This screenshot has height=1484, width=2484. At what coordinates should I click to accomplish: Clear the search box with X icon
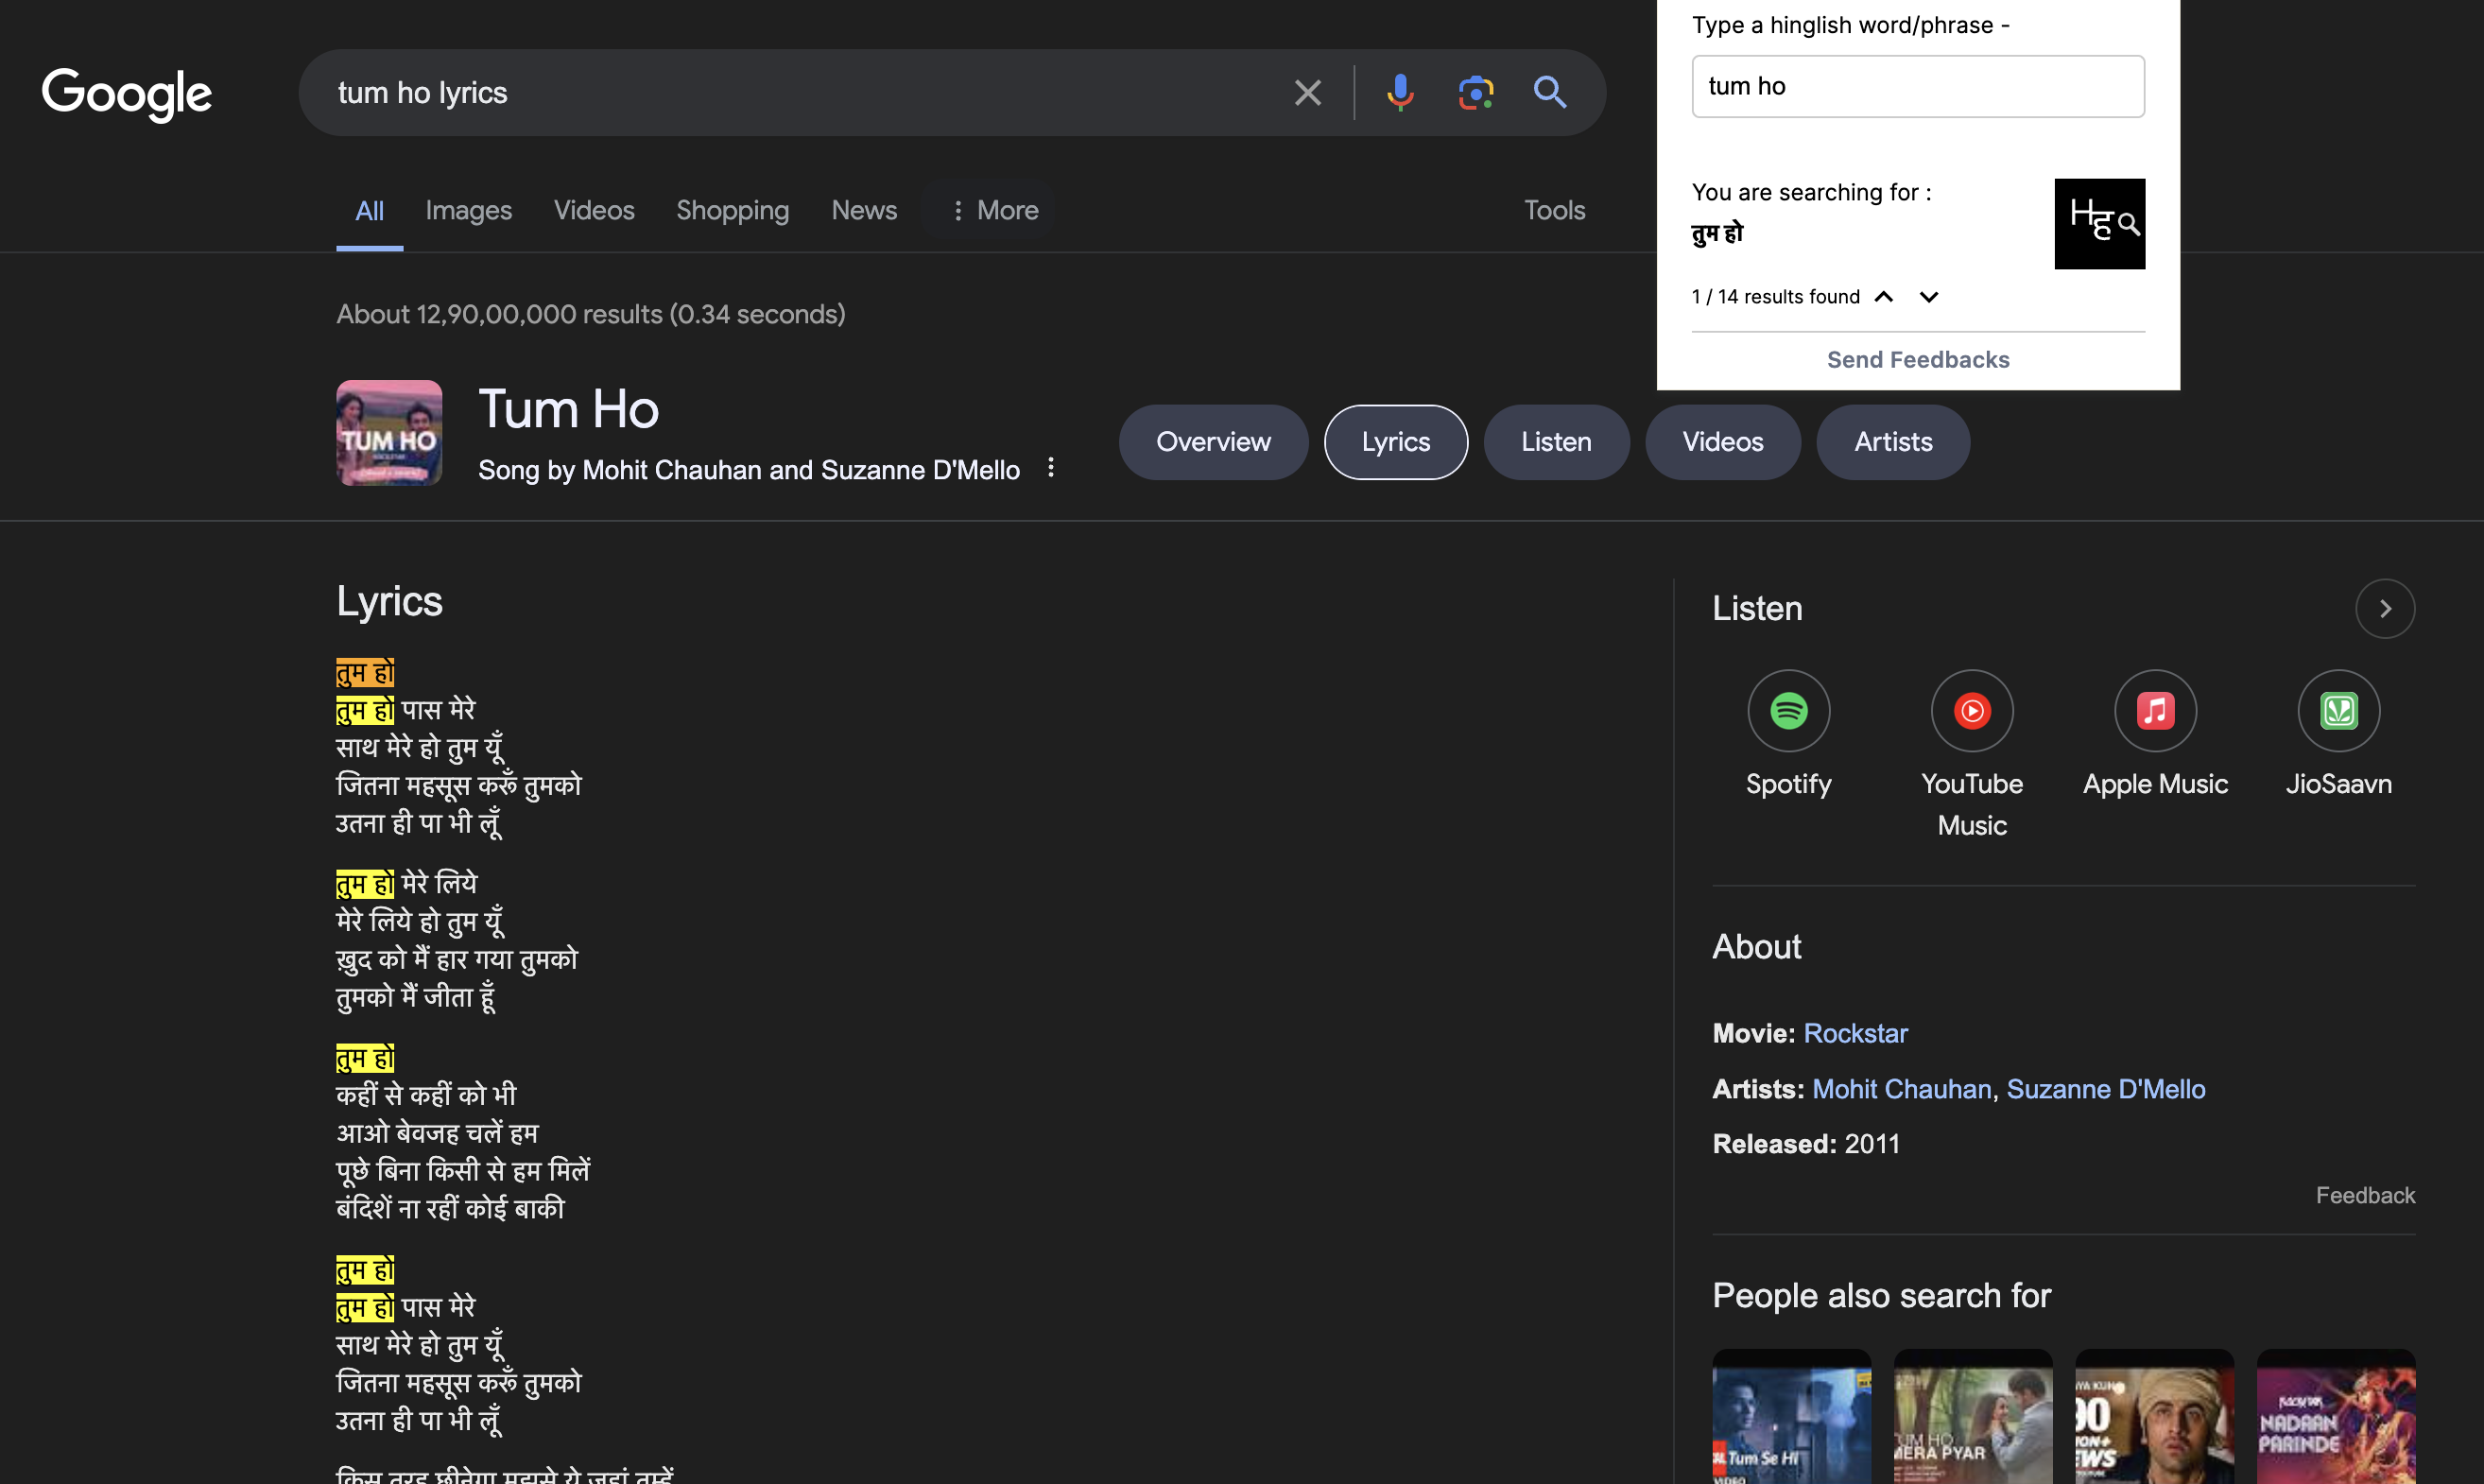coord(1307,93)
